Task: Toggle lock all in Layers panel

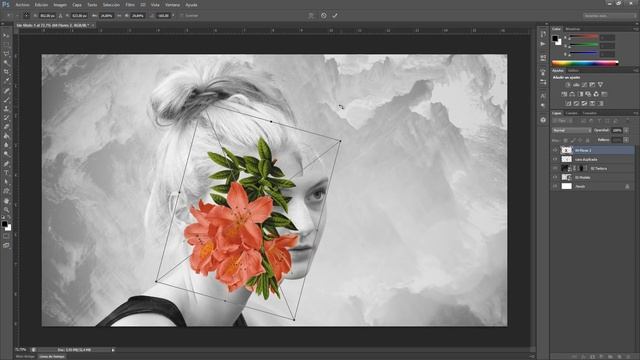Action: [x=588, y=140]
